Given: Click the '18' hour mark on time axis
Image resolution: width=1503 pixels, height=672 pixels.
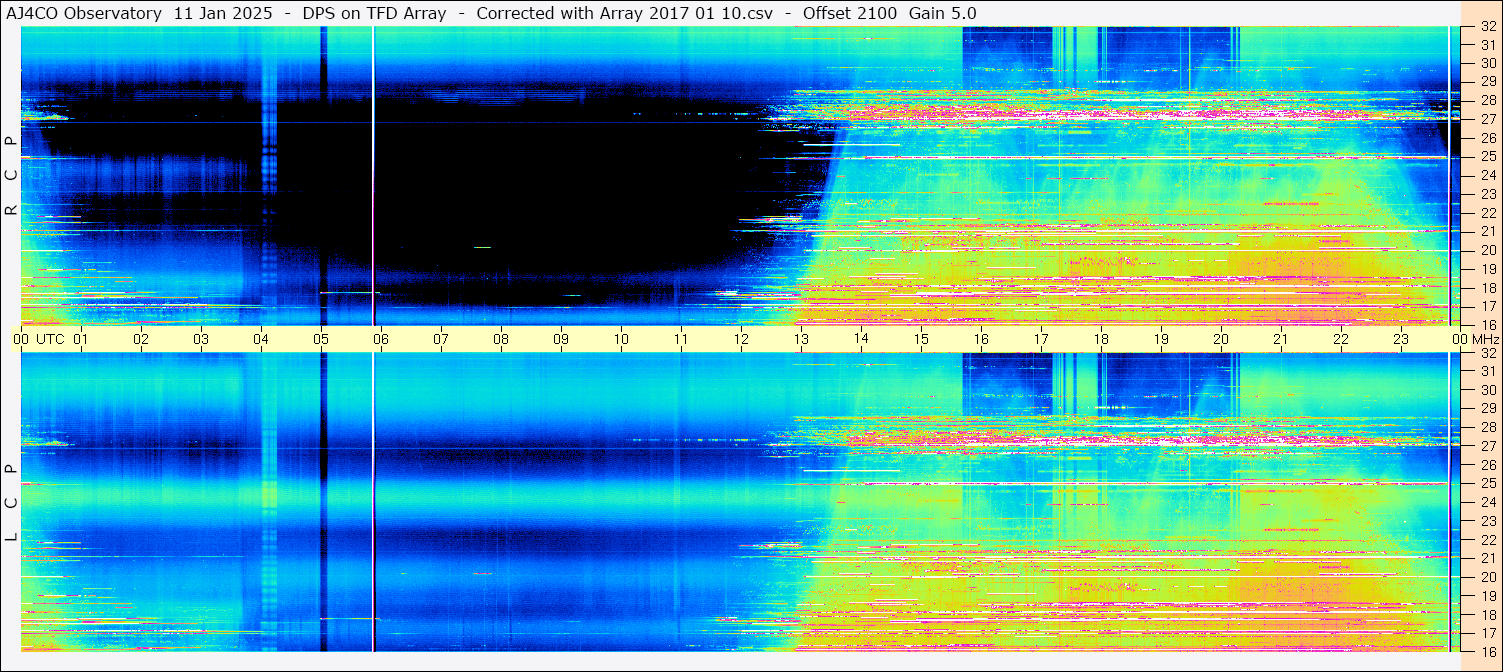Looking at the screenshot, I should pos(1101,339).
